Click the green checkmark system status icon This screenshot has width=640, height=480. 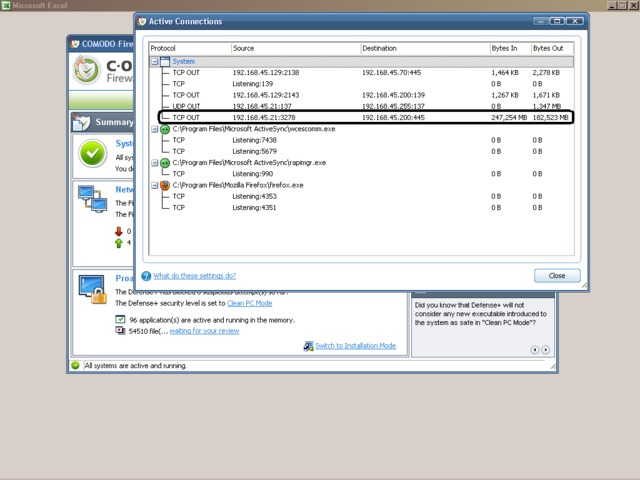click(93, 153)
